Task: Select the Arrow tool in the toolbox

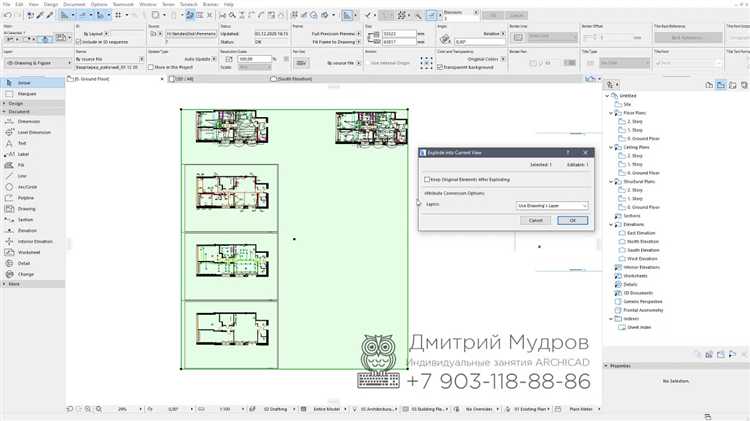Action: (32, 83)
